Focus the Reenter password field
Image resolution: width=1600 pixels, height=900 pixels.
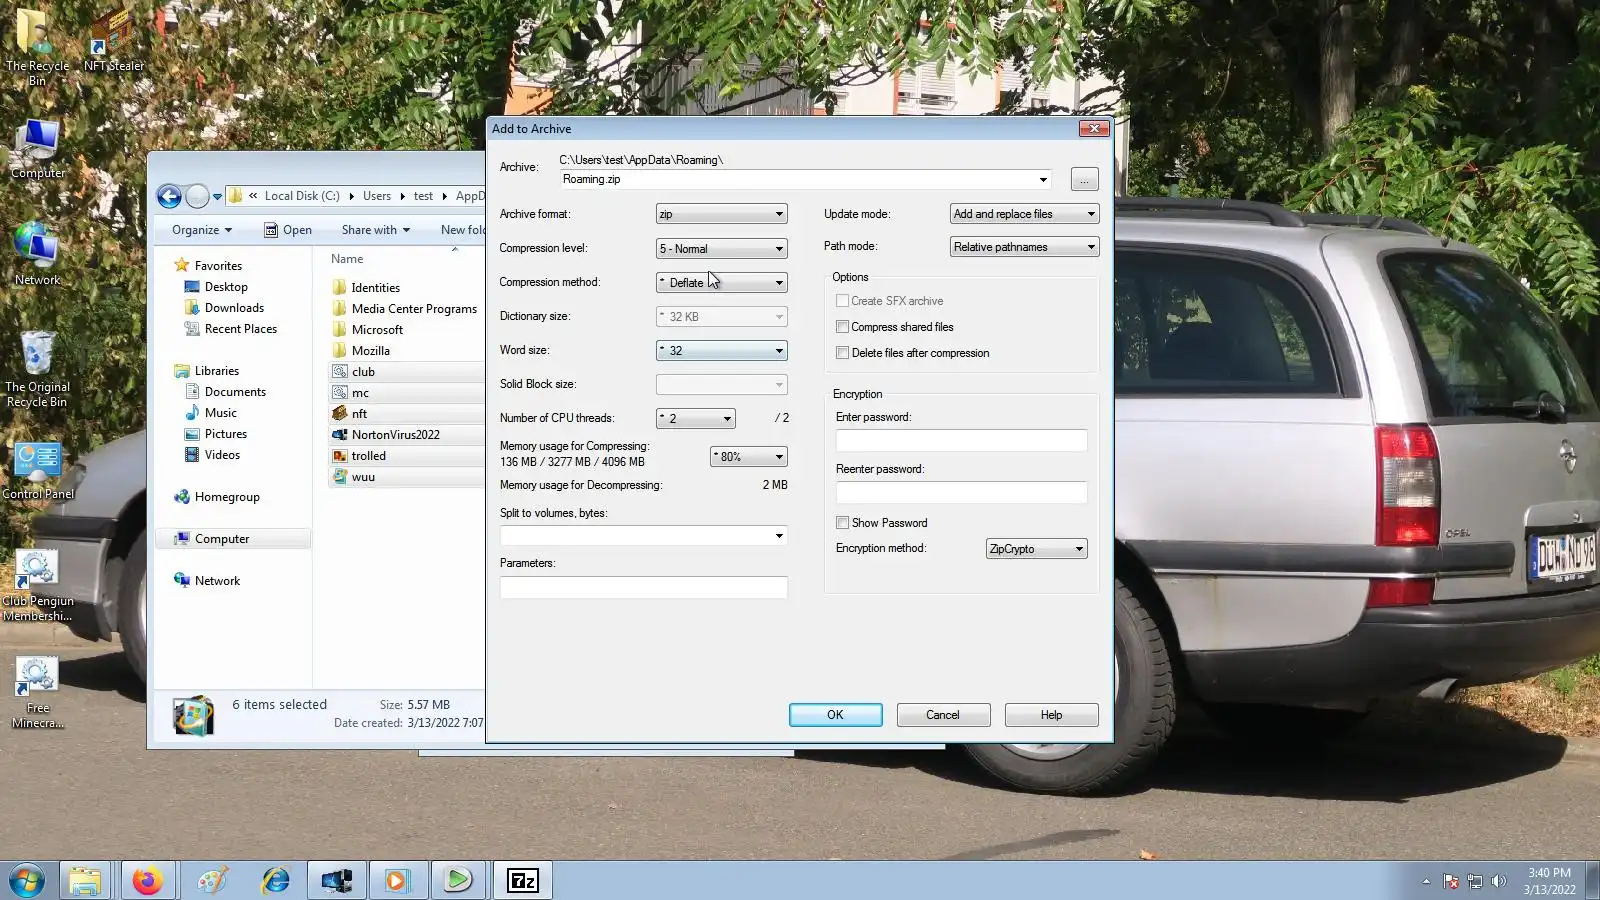[961, 493]
